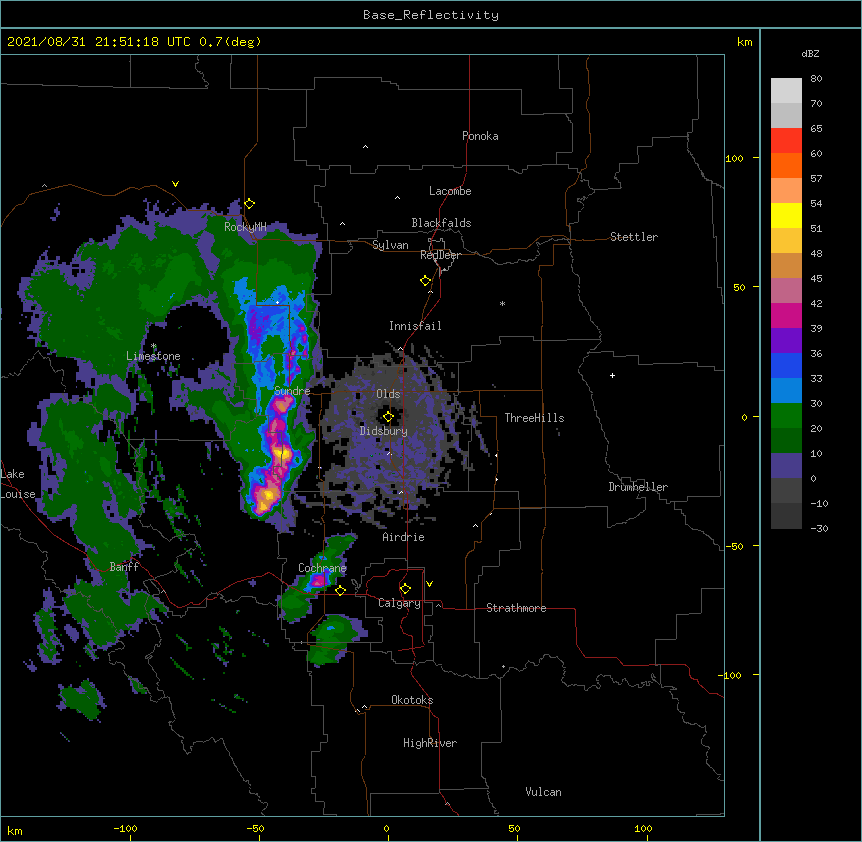Click the -50 km tick label on the right axis
Image resolution: width=862 pixels, height=842 pixels.
734,546
